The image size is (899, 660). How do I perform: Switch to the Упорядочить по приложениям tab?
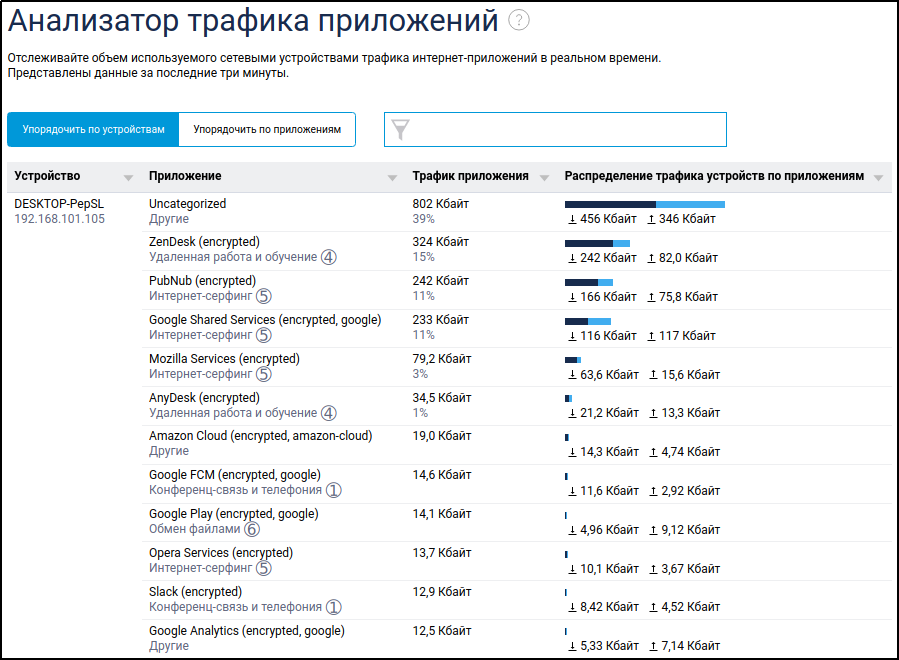(x=267, y=129)
